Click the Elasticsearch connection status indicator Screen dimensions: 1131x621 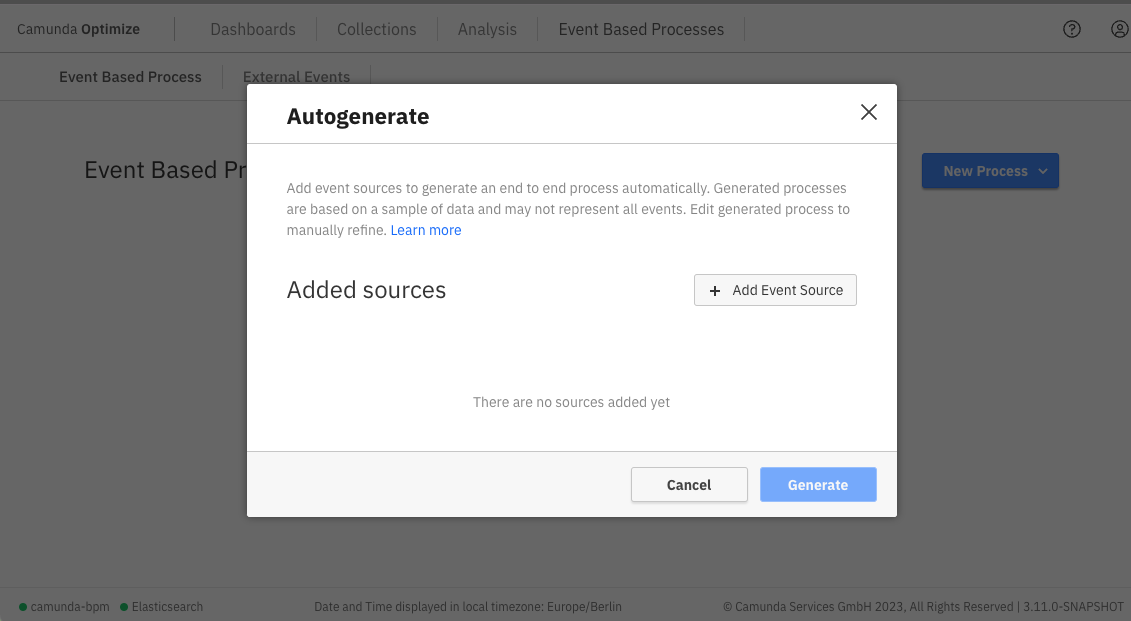click(124, 607)
